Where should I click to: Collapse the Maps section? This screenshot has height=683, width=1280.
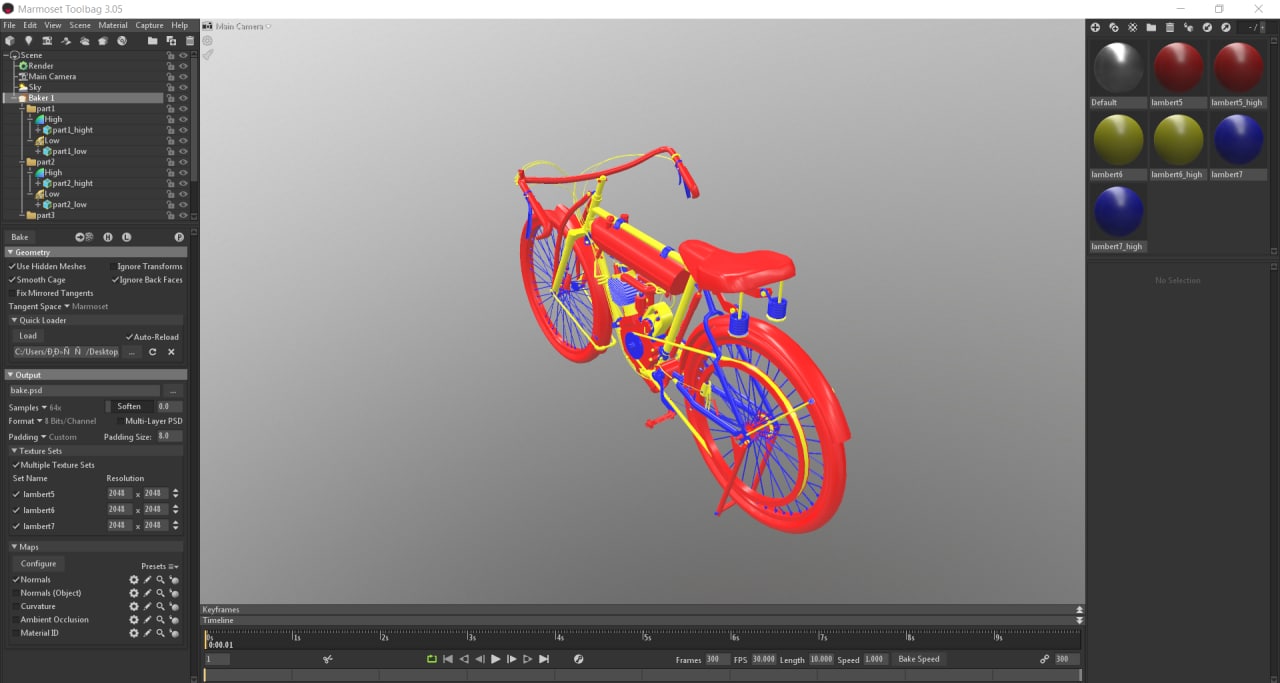coord(15,547)
